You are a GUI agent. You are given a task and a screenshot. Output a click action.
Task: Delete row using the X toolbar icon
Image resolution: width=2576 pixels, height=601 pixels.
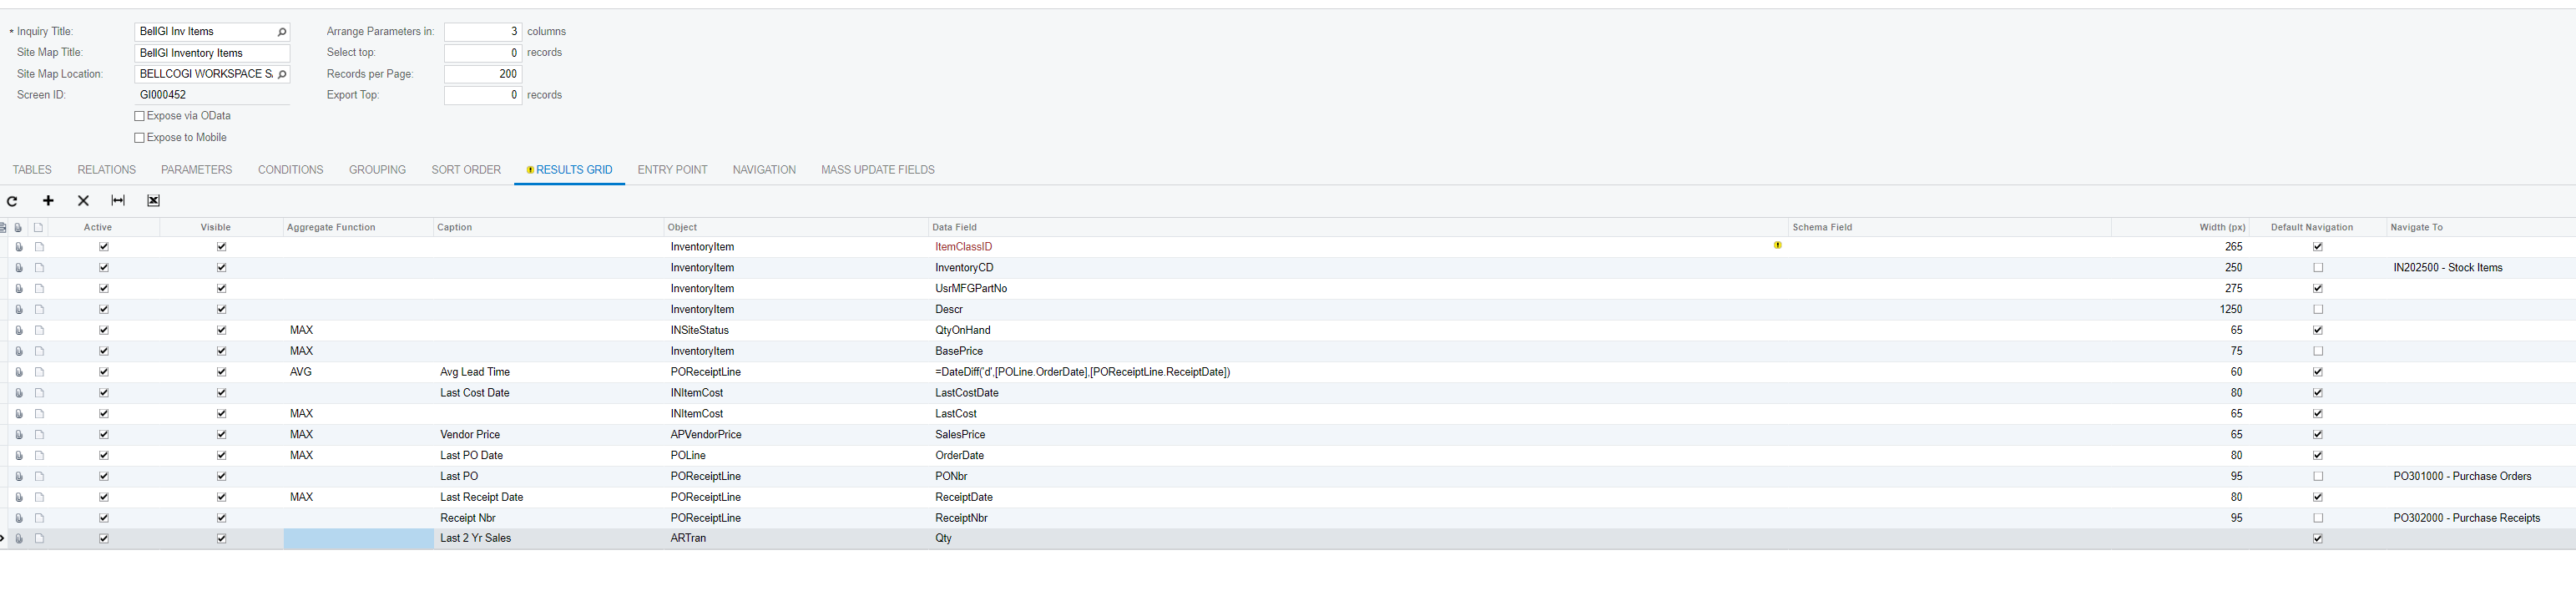(83, 201)
